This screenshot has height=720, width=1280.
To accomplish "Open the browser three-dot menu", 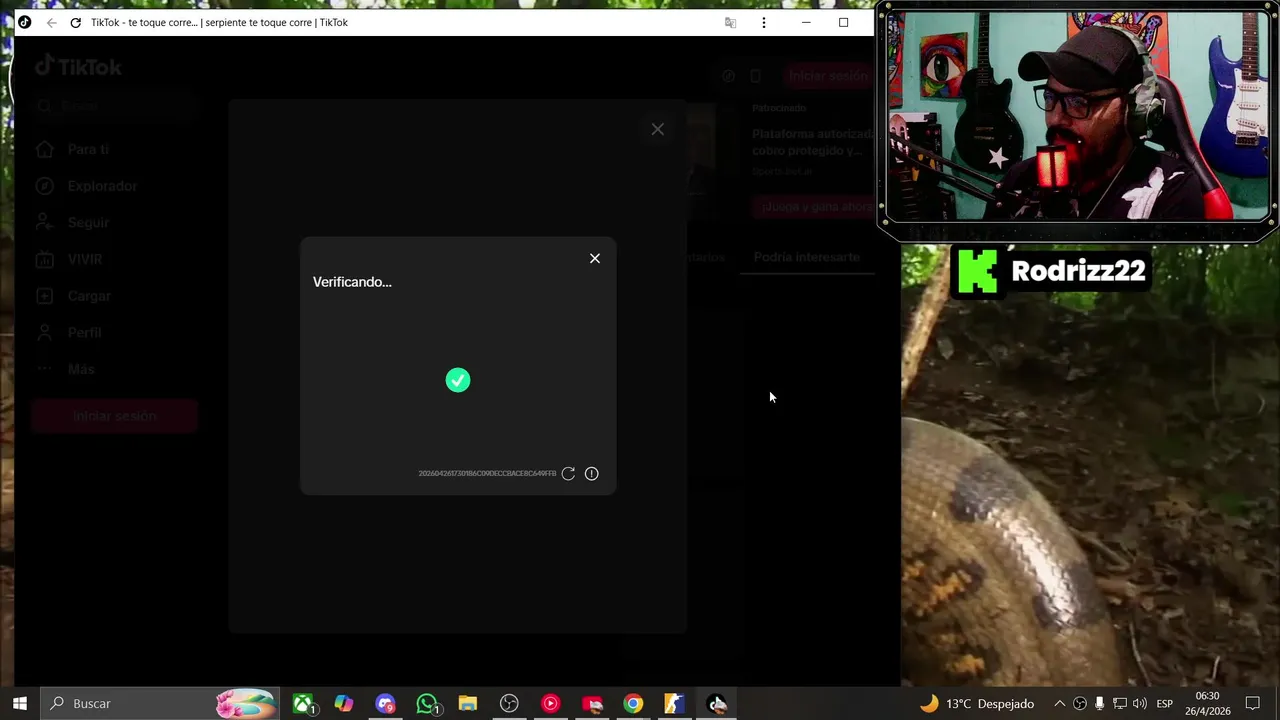I will tap(764, 22).
